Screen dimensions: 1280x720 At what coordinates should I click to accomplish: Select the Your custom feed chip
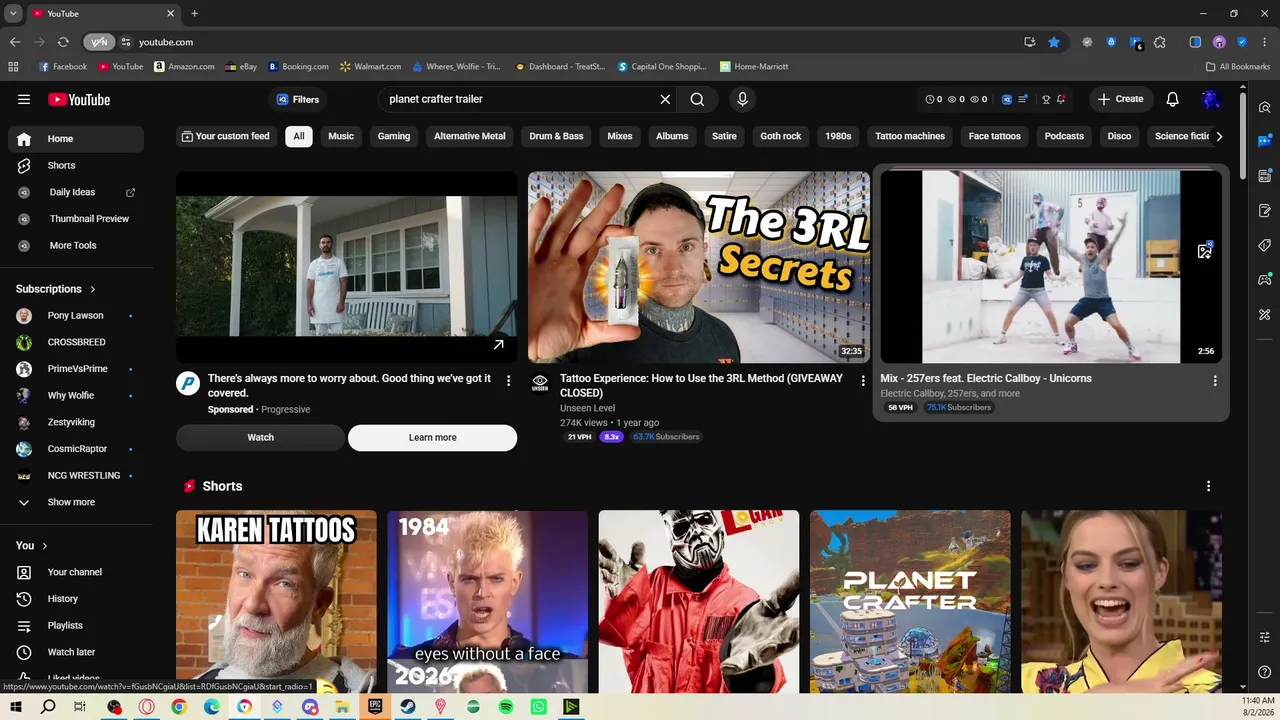pos(226,136)
